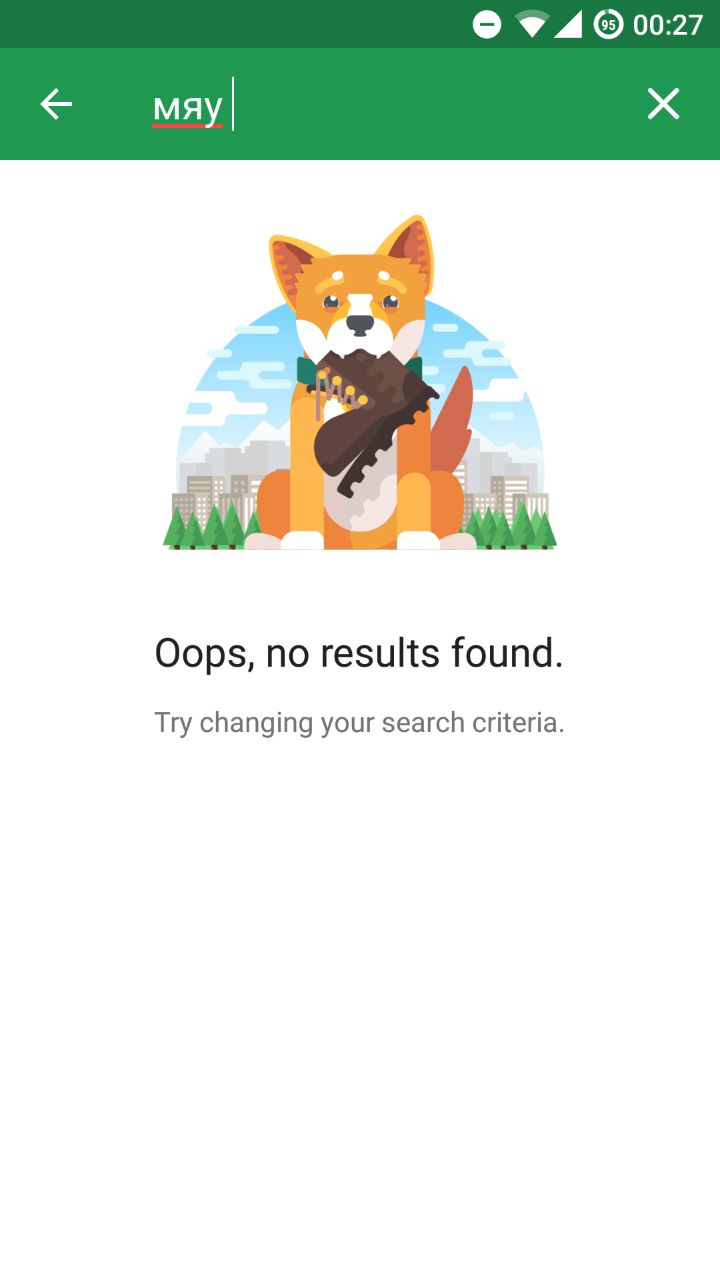The height and width of the screenshot is (1280, 720).
Task: Tap the circular battery indicator showing 95
Action: tap(608, 24)
